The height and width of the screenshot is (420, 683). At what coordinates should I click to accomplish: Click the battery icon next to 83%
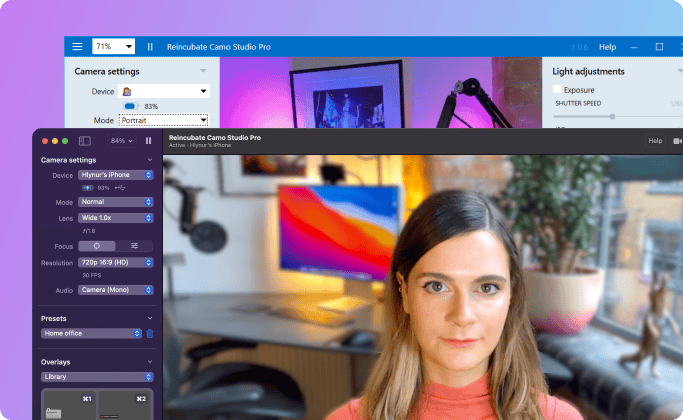(x=130, y=106)
